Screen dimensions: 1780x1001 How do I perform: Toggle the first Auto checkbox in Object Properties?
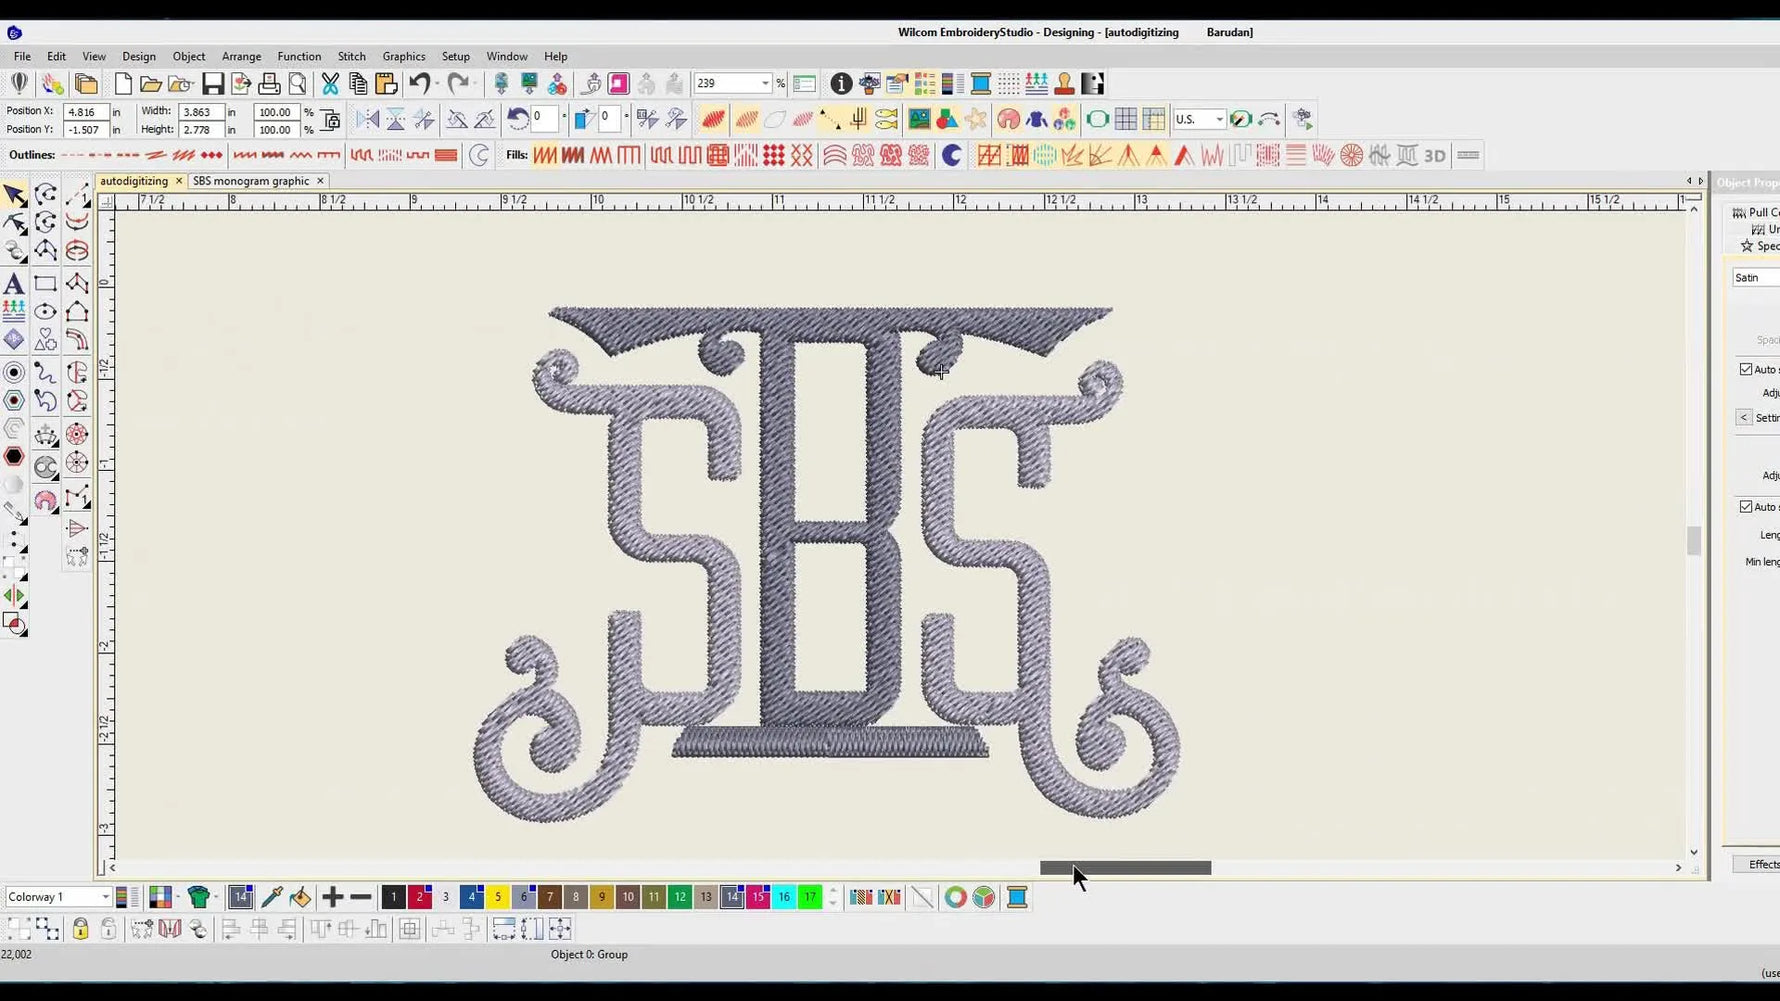click(1746, 369)
